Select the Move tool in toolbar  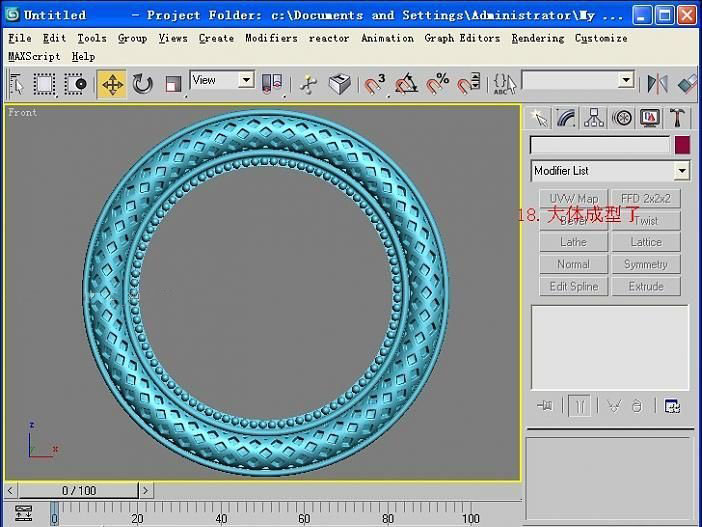point(112,84)
